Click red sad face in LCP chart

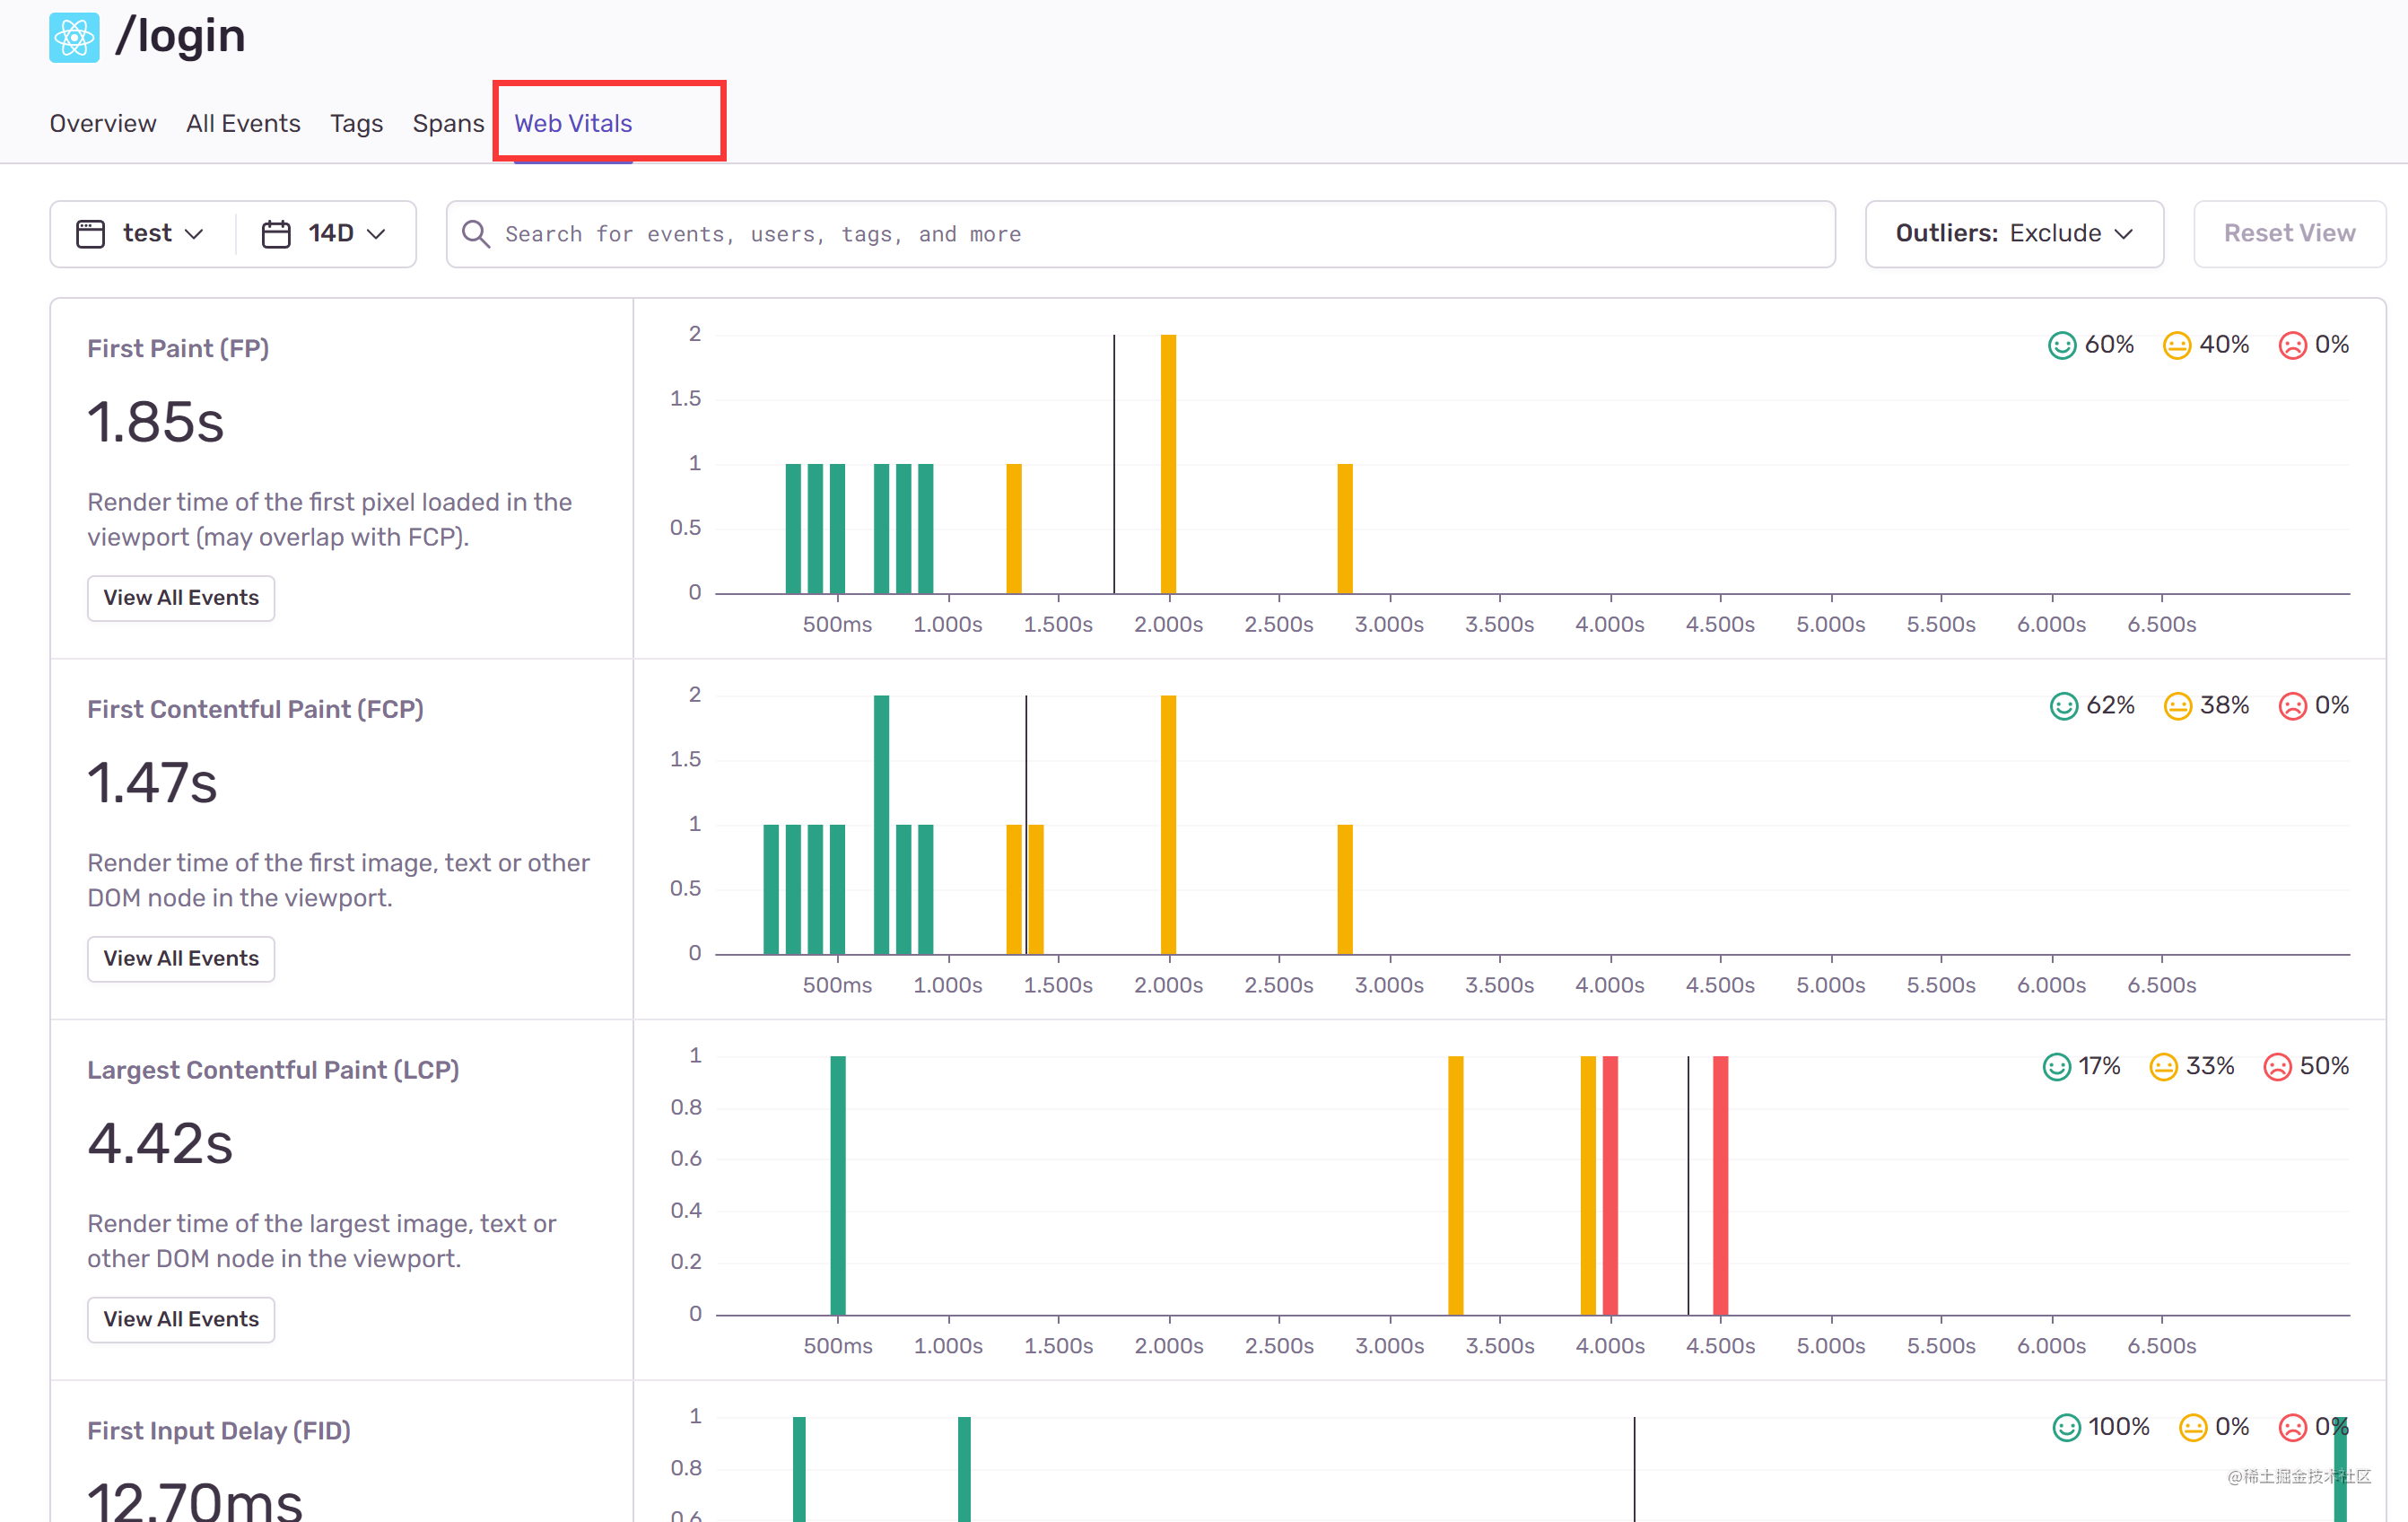2277,1067
